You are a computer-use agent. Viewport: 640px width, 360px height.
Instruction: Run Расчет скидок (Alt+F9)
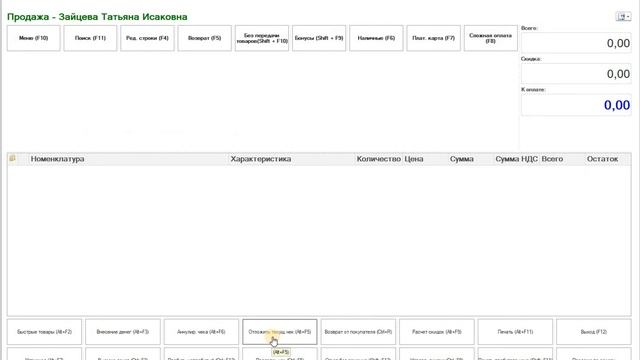pyautogui.click(x=437, y=332)
